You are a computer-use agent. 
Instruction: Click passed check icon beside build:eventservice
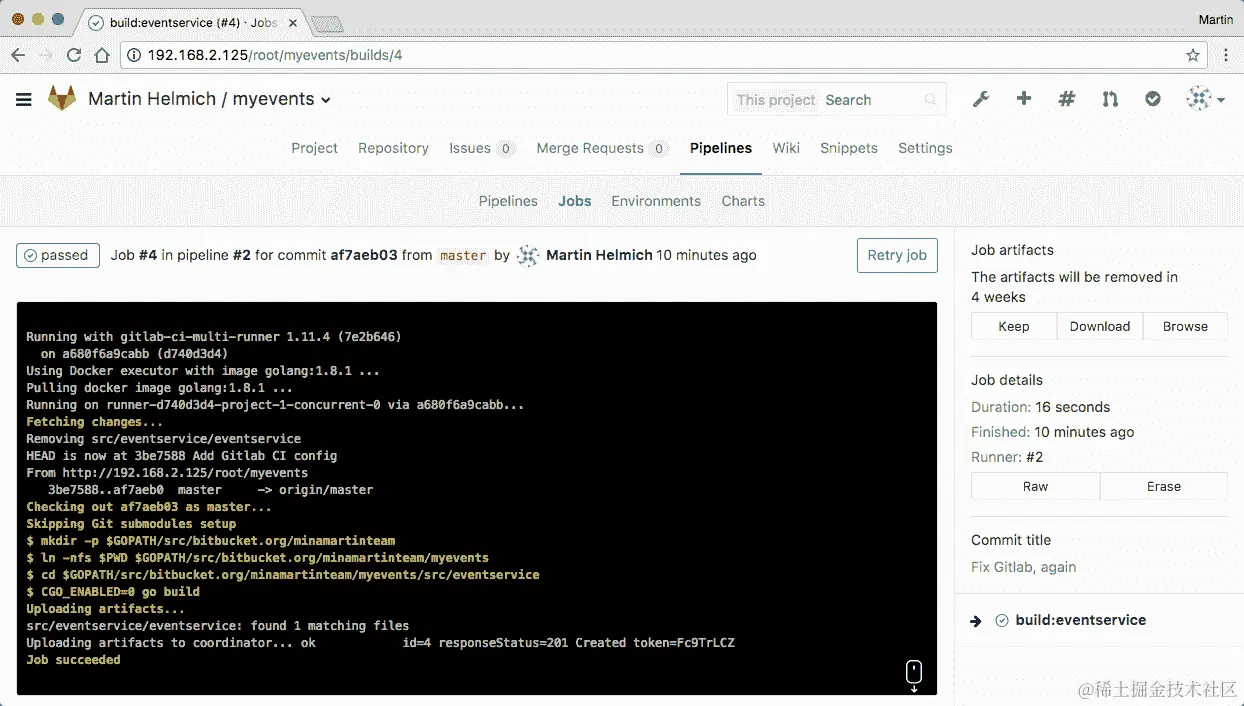pyautogui.click(x=1002, y=621)
